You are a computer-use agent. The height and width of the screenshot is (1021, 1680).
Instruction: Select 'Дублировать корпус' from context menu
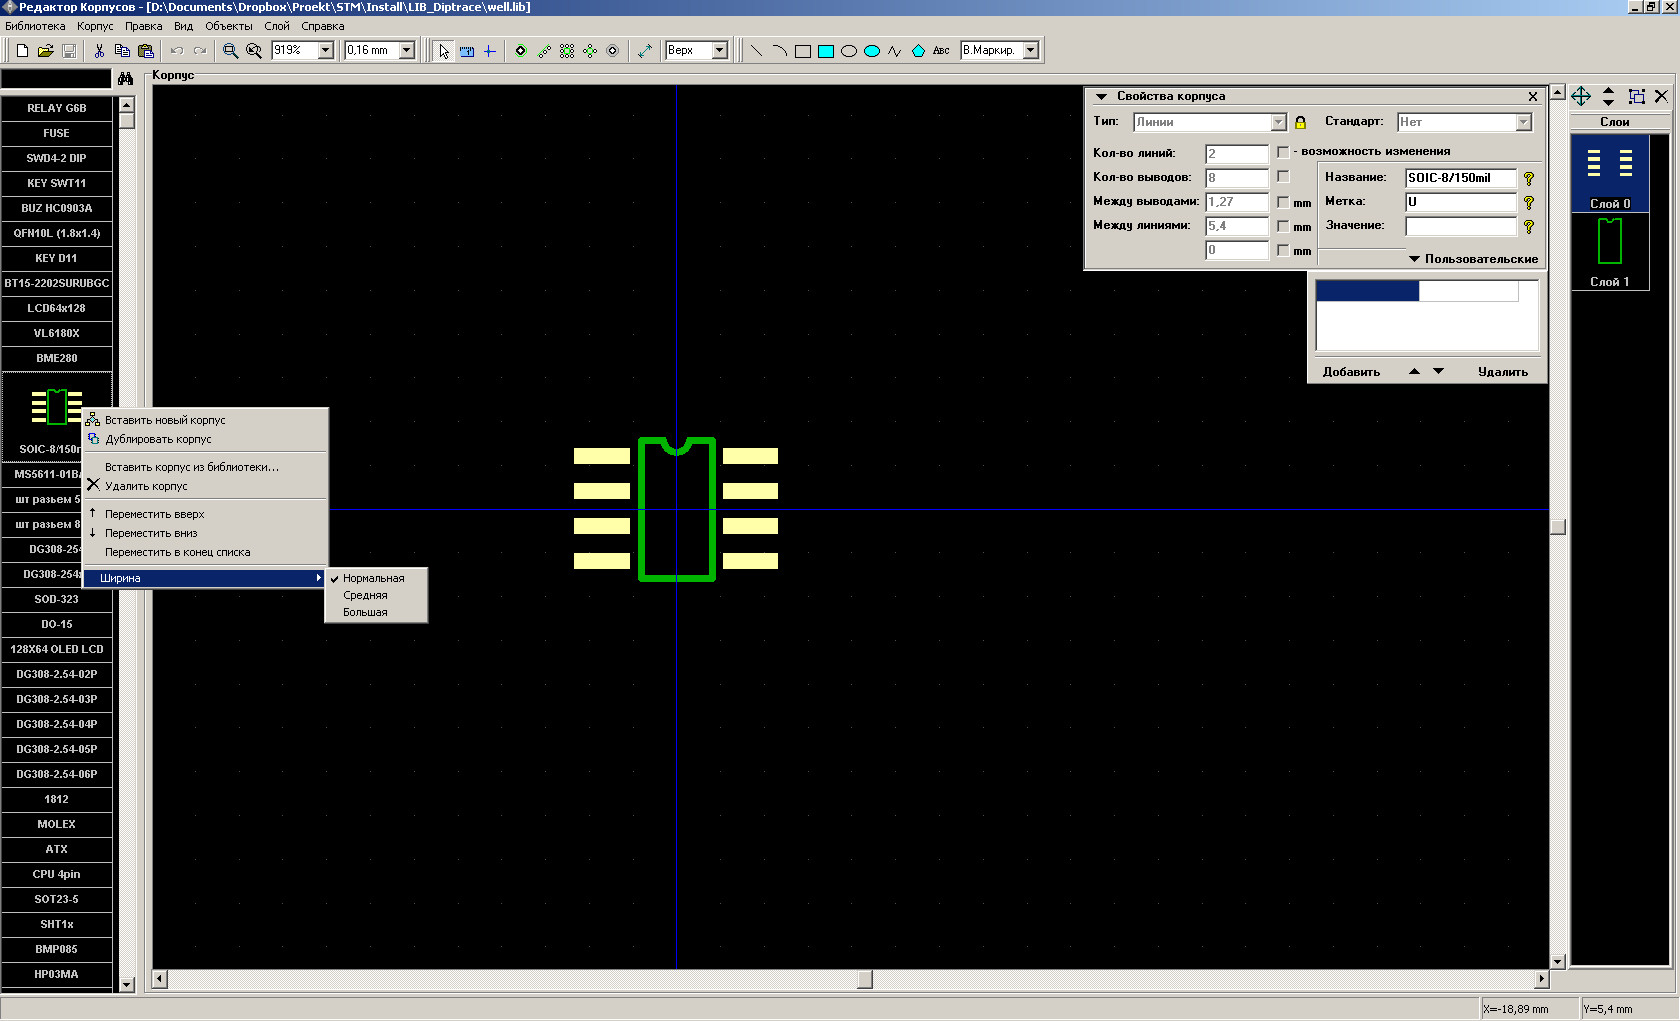158,439
